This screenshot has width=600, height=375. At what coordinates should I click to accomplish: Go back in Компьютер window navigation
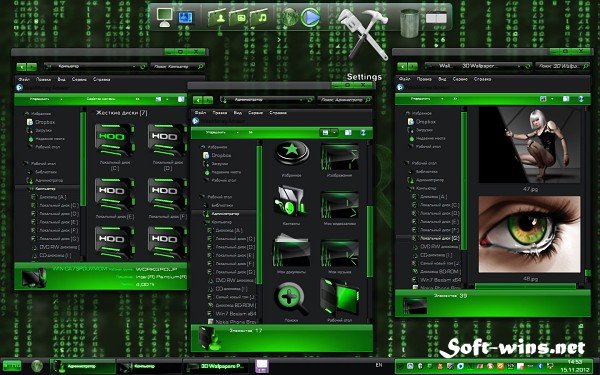pos(22,67)
